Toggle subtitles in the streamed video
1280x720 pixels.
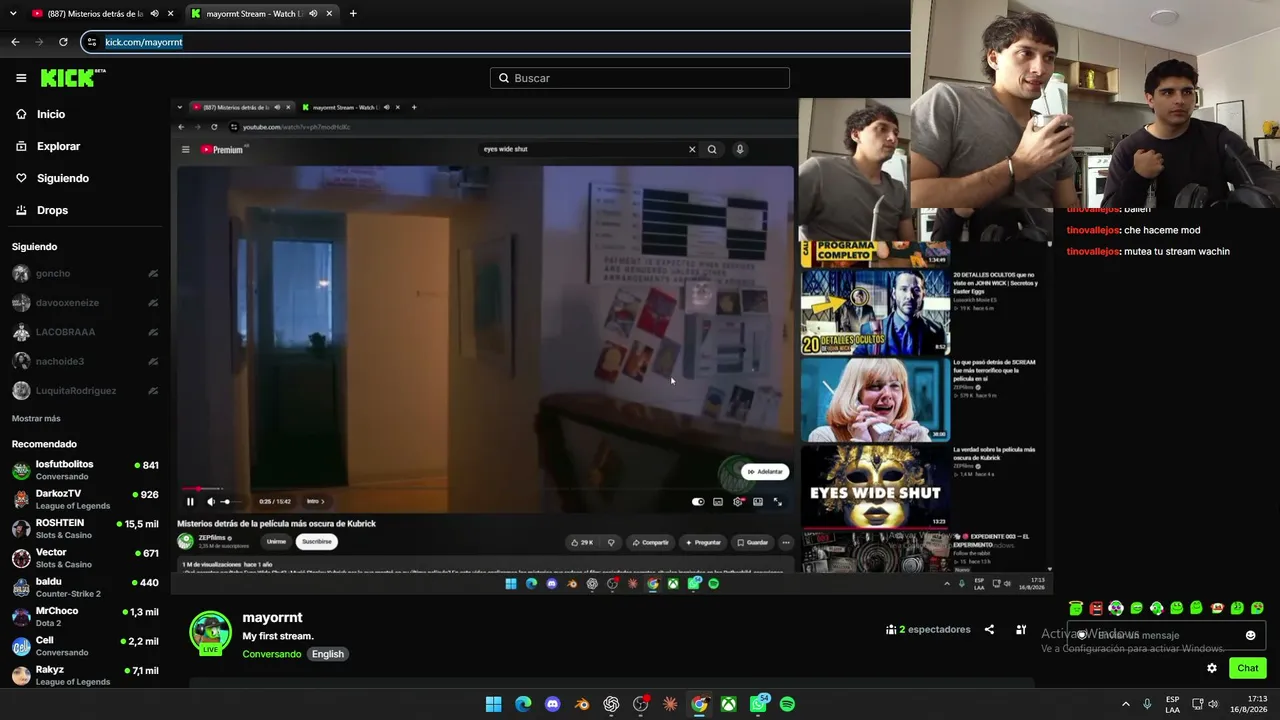coord(718,502)
